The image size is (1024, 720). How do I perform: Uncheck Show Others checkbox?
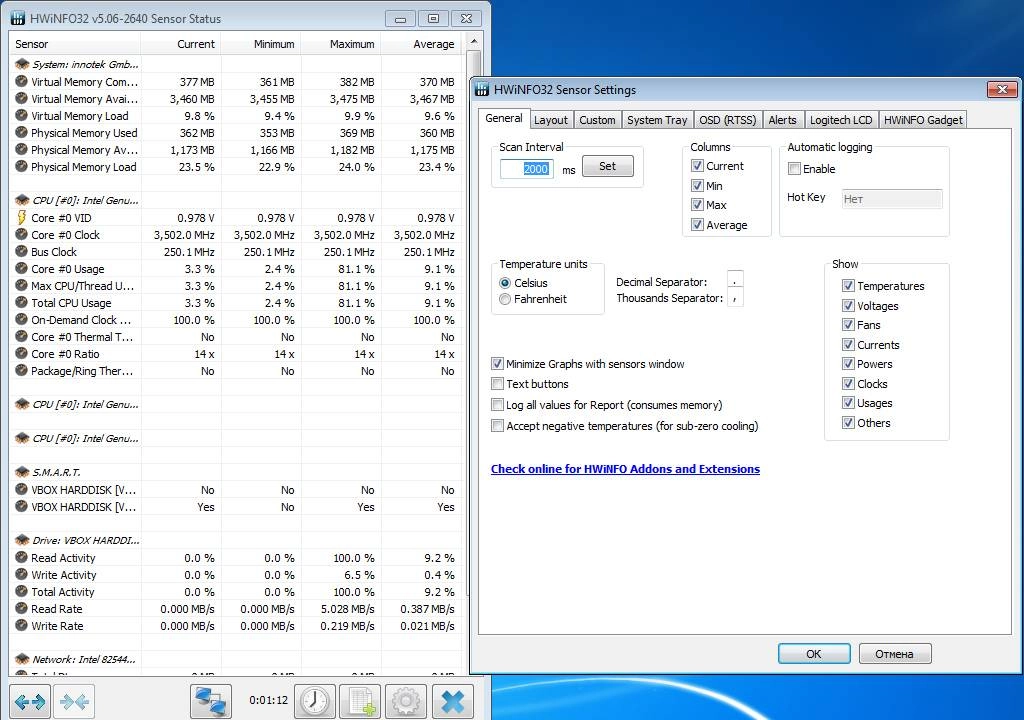tap(848, 423)
